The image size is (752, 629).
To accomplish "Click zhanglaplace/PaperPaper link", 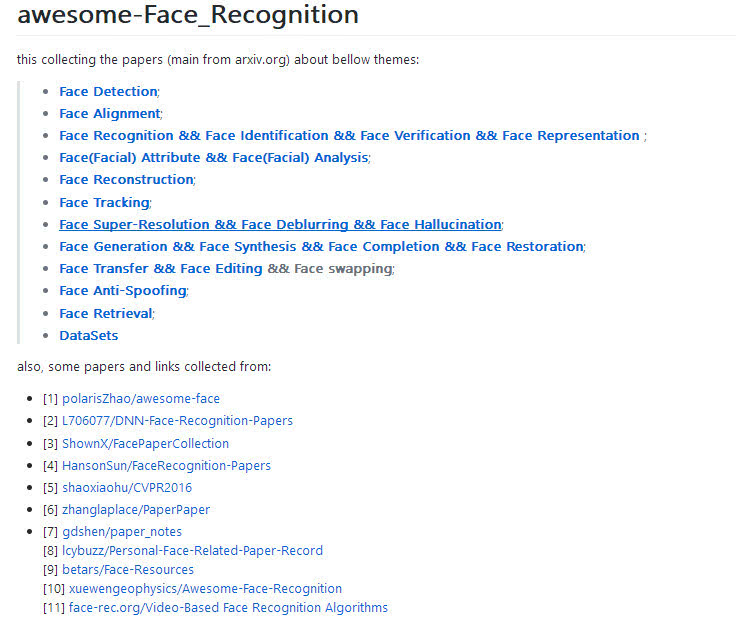I will click(x=136, y=510).
